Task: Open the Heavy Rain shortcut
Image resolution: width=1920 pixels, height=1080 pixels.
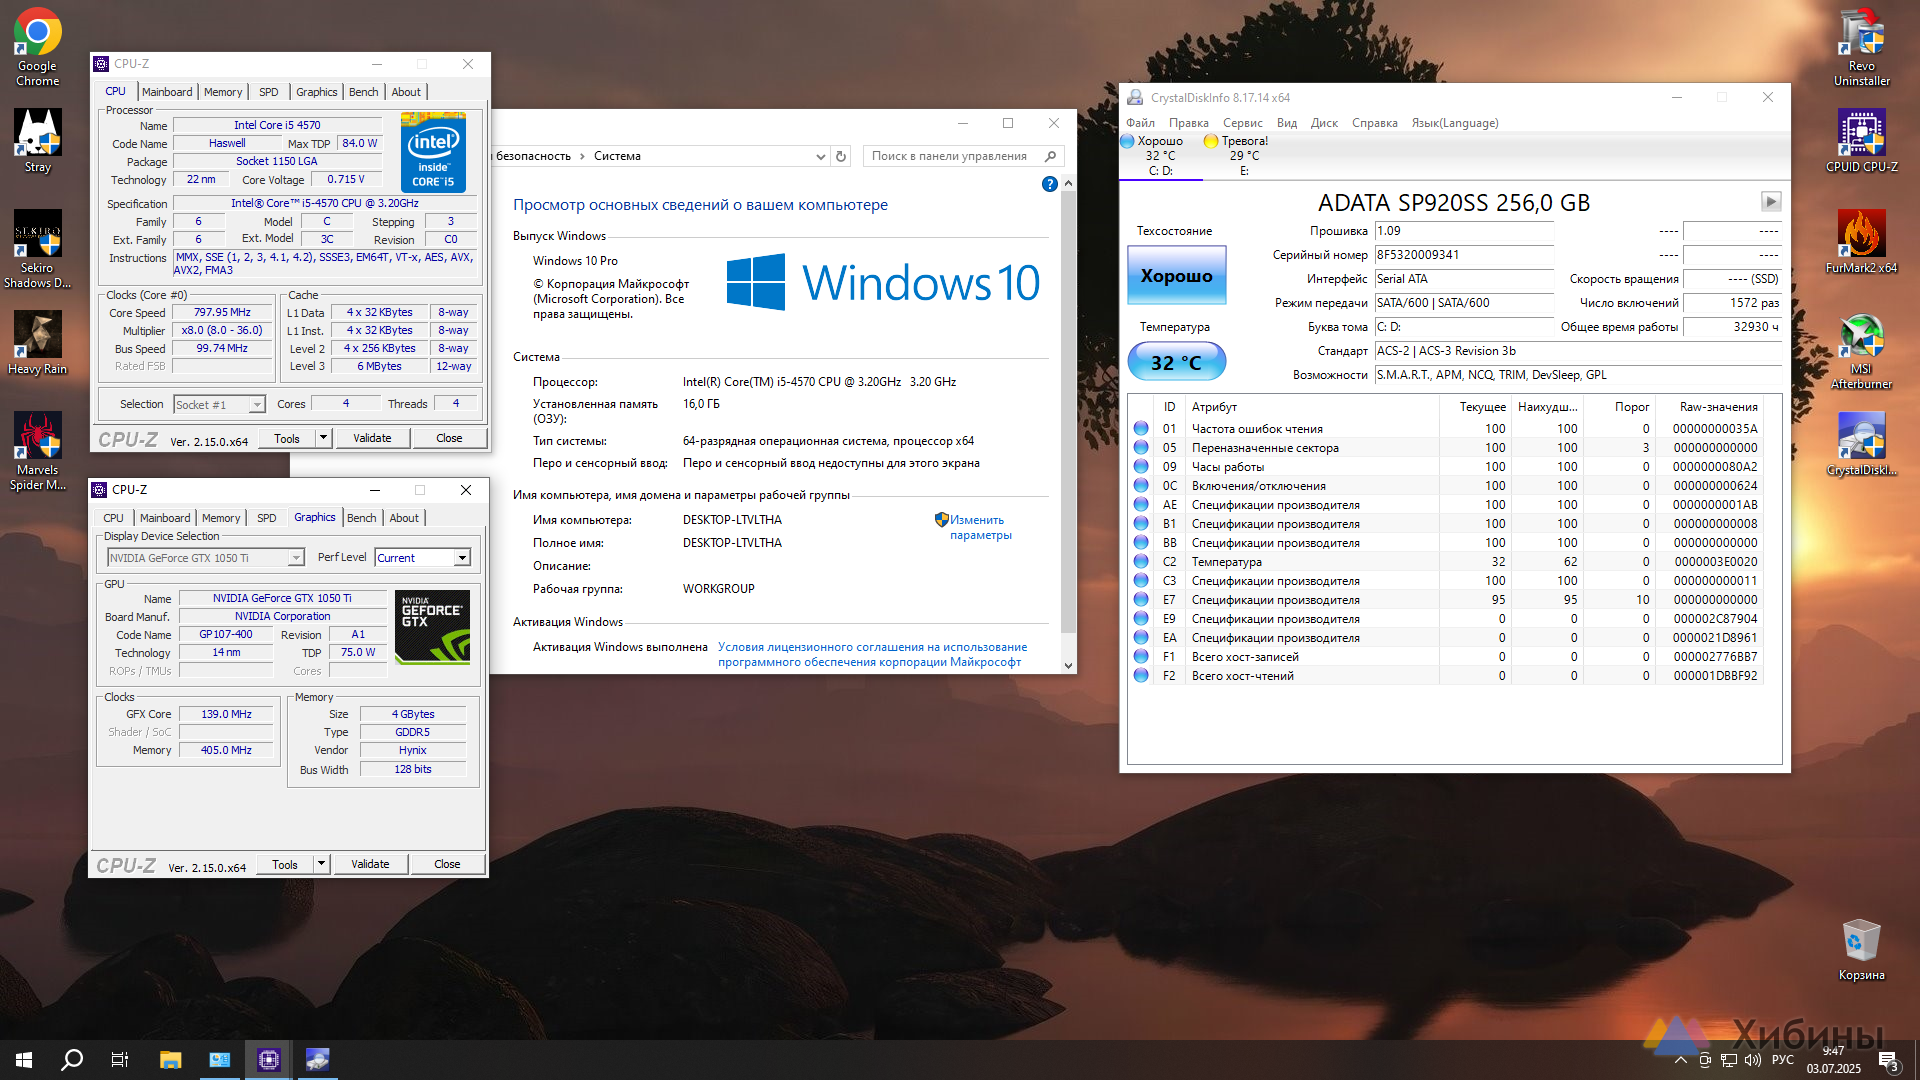Action: [x=37, y=343]
